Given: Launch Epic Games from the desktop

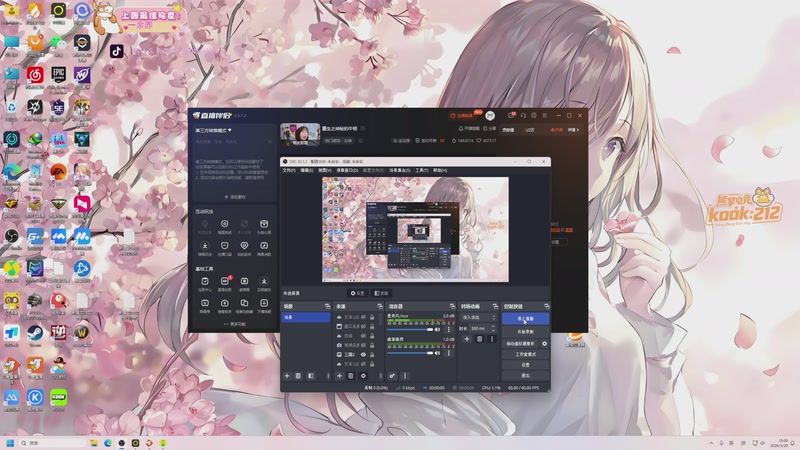Looking at the screenshot, I should click(x=58, y=75).
